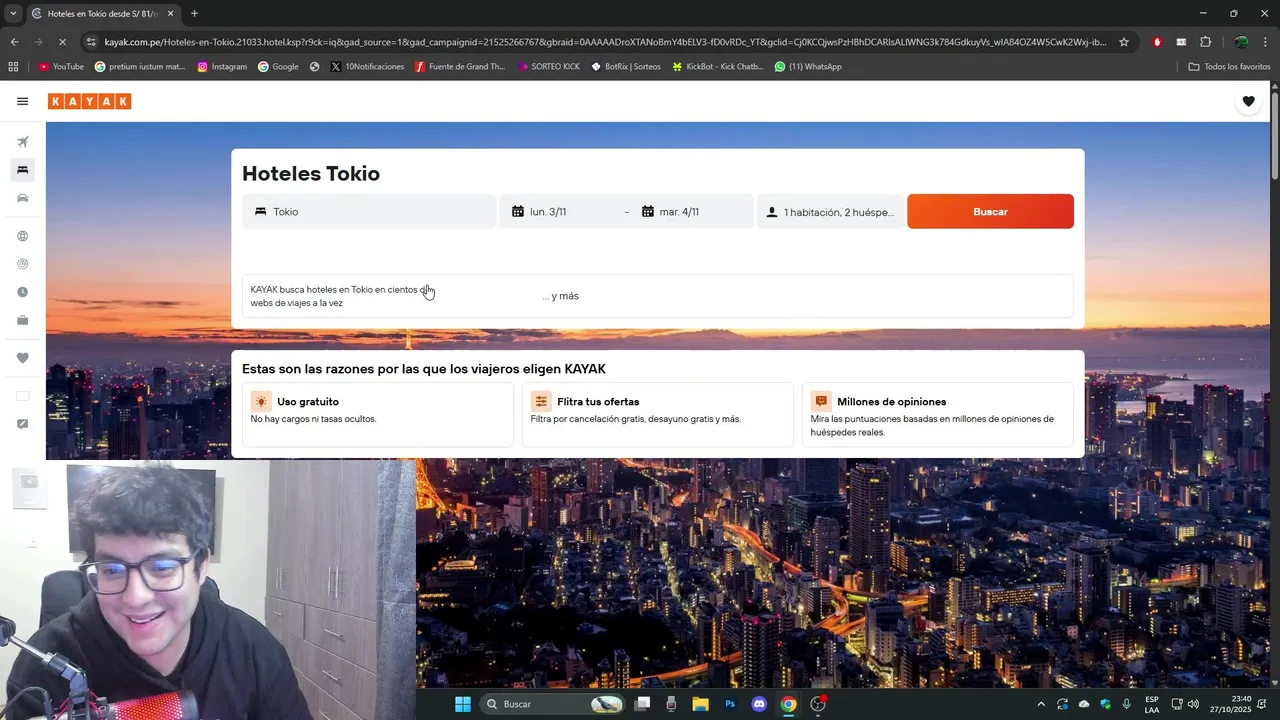Image resolution: width=1280 pixels, height=720 pixels.
Task: Open a new browser tab
Action: tap(194, 13)
